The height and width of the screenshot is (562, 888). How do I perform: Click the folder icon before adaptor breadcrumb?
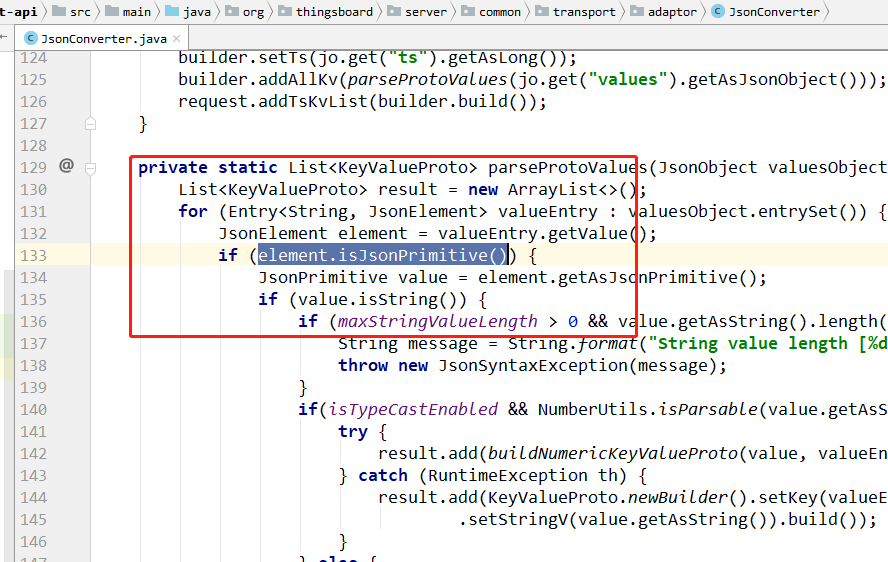pyautogui.click(x=637, y=11)
